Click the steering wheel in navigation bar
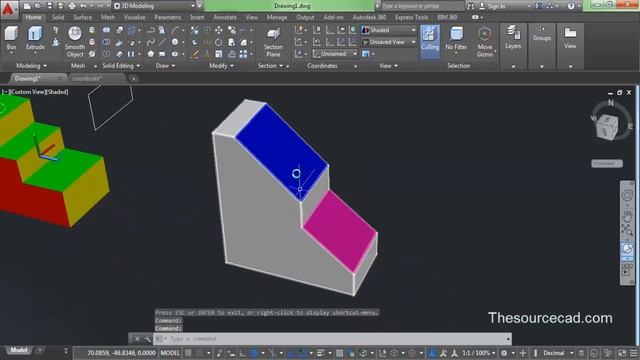Screen dimensions: 640x360 point(627,196)
